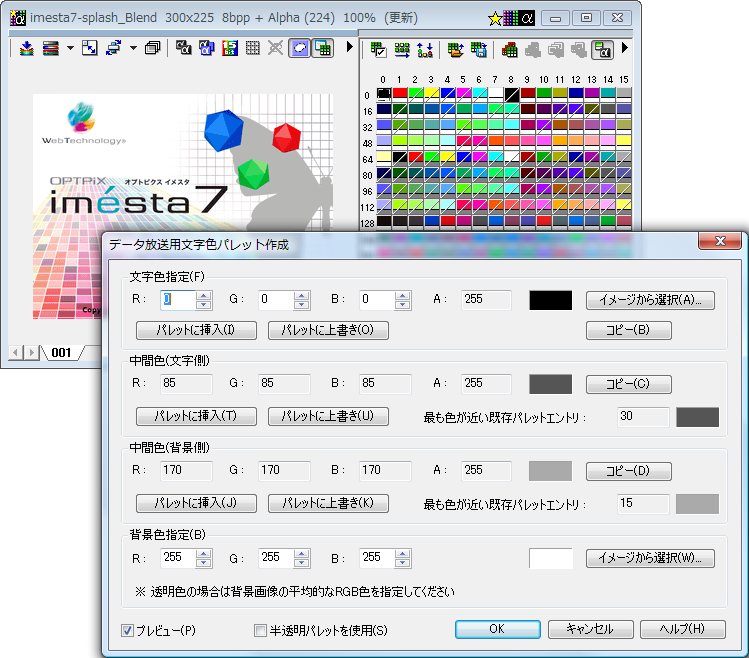The image size is (749, 658).
Task: Click the tab scroll right arrow
Action: [31, 353]
